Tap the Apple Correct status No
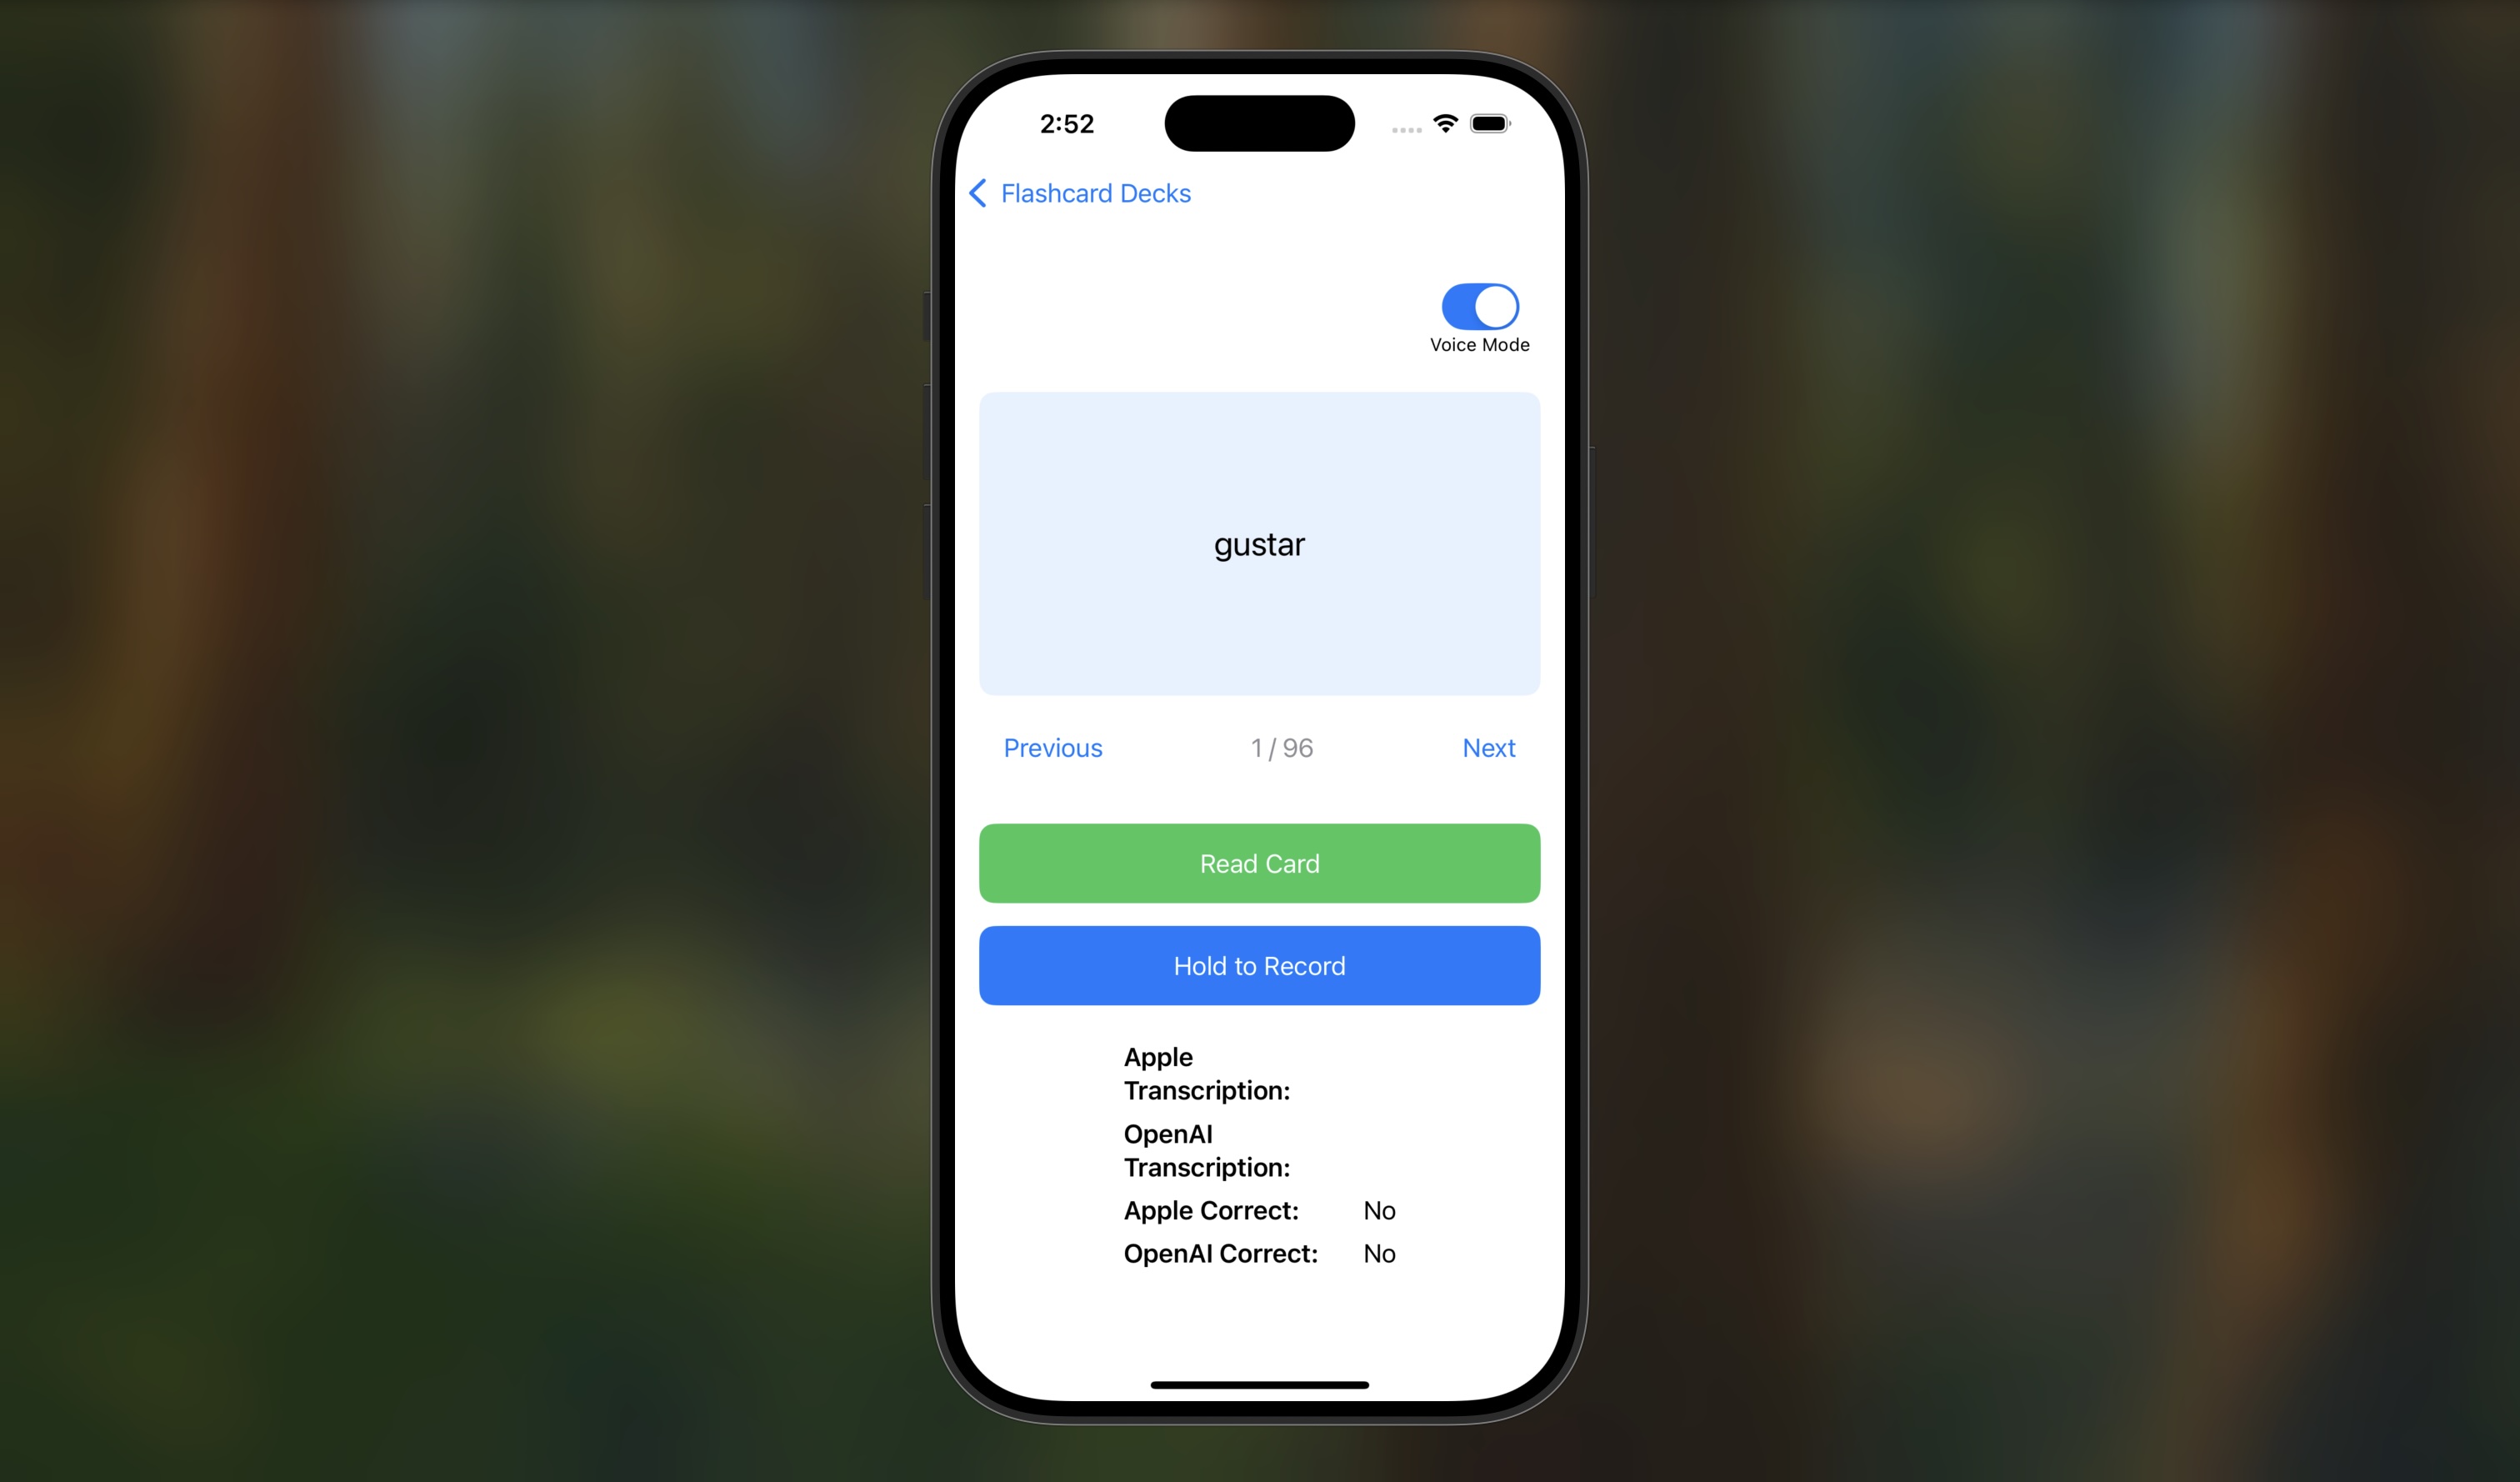This screenshot has height=1482, width=2520. [x=1381, y=1210]
